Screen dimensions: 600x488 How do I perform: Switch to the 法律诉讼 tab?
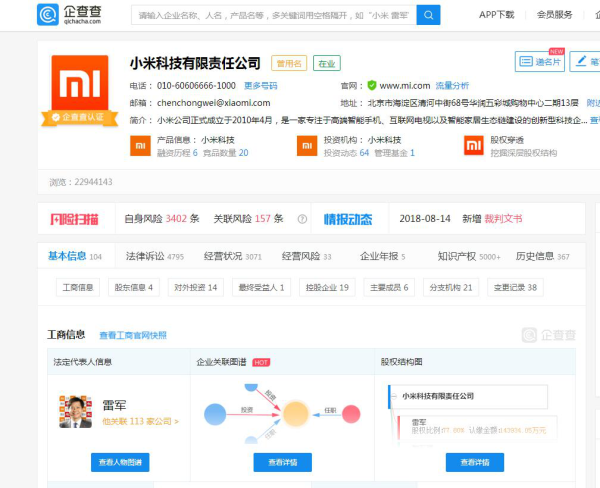pos(147,256)
